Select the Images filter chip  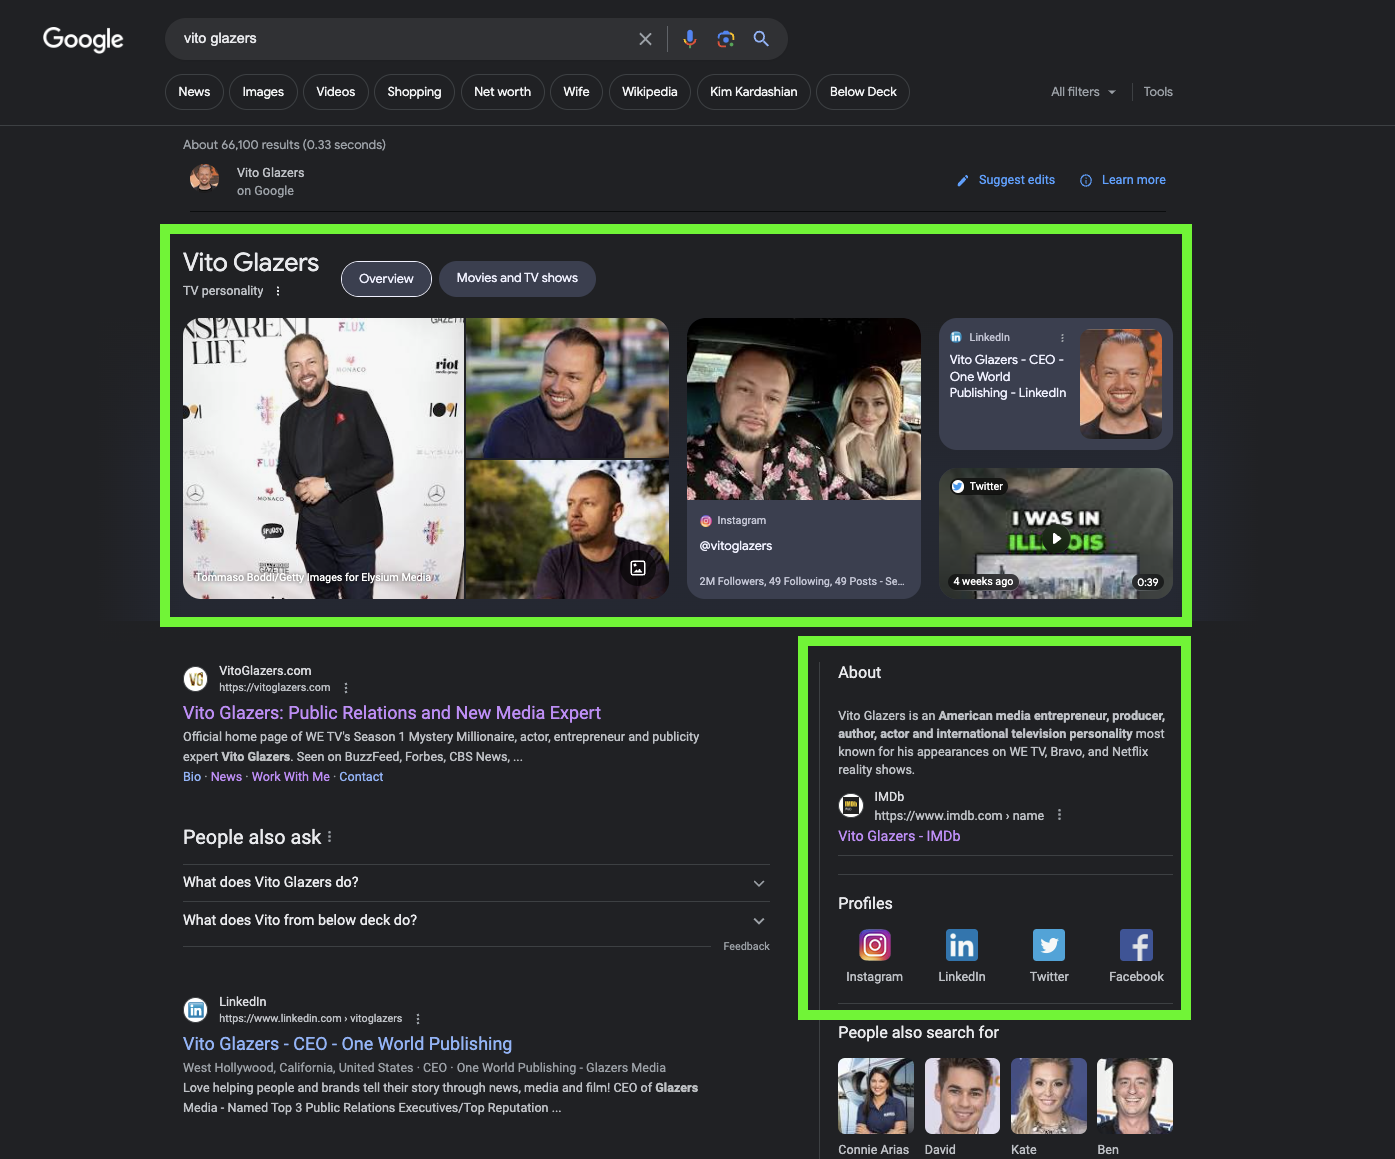pos(263,92)
